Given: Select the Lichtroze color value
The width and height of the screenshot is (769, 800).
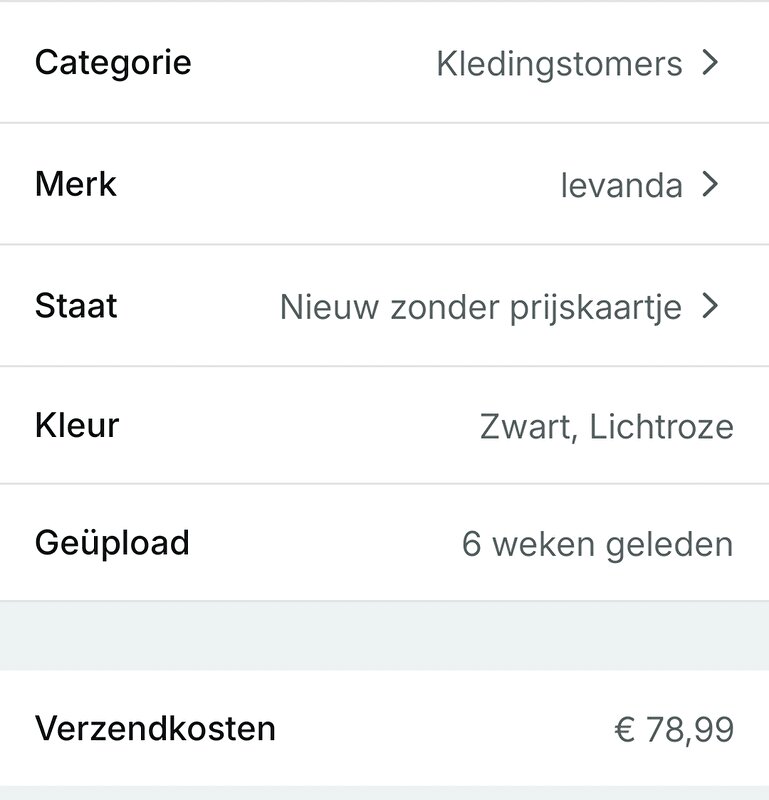Looking at the screenshot, I should point(661,427).
